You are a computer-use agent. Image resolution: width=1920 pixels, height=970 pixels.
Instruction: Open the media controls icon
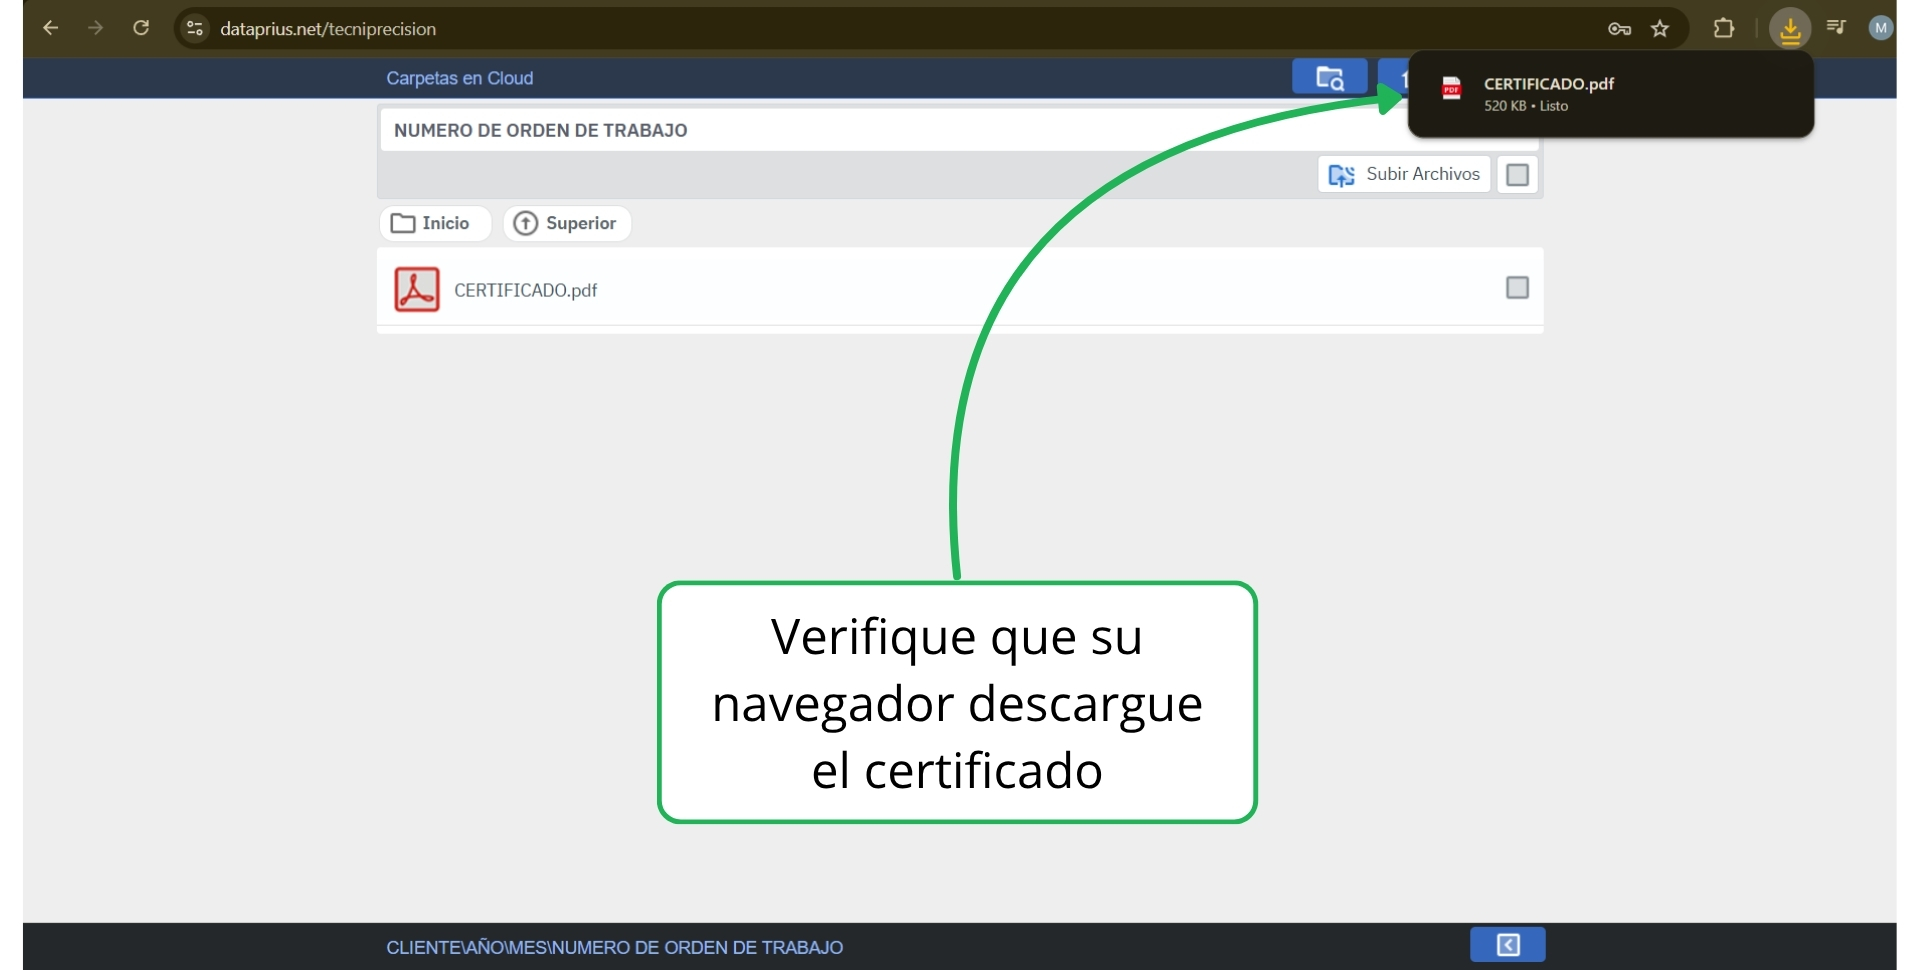coord(1836,28)
